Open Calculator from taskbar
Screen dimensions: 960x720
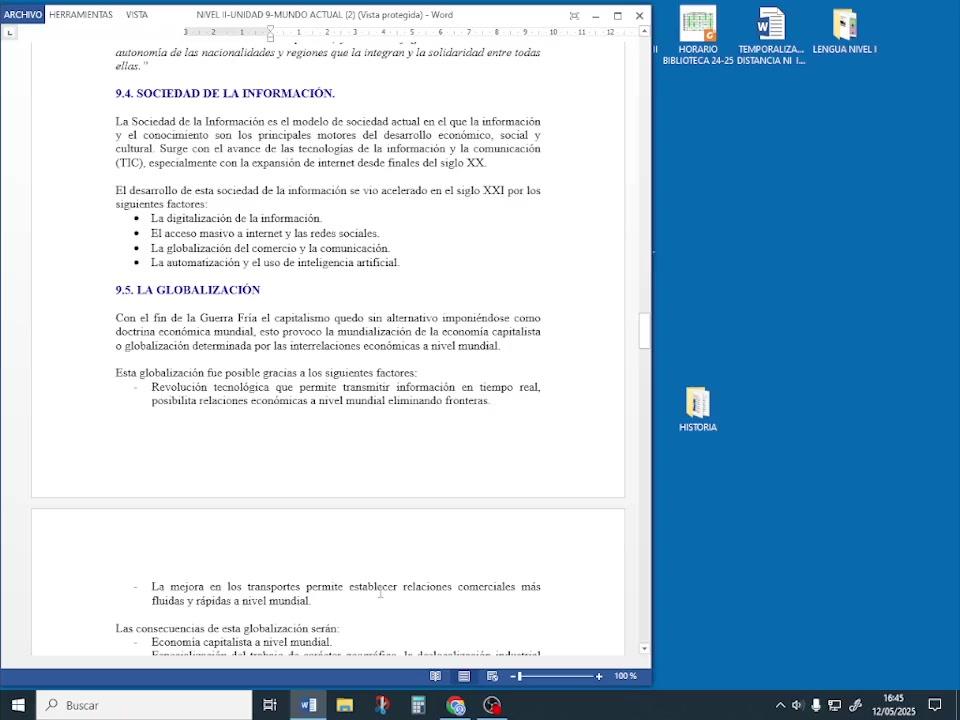click(418, 705)
